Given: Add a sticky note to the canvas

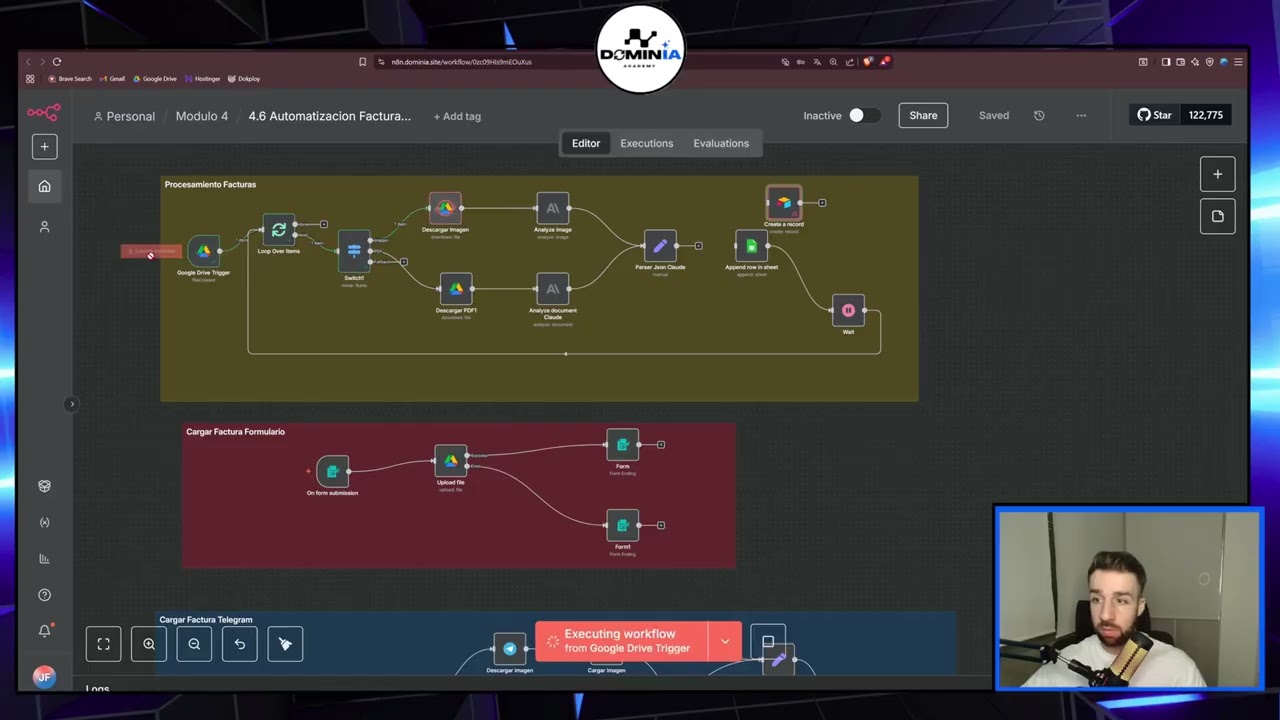Looking at the screenshot, I should pyautogui.click(x=1217, y=216).
